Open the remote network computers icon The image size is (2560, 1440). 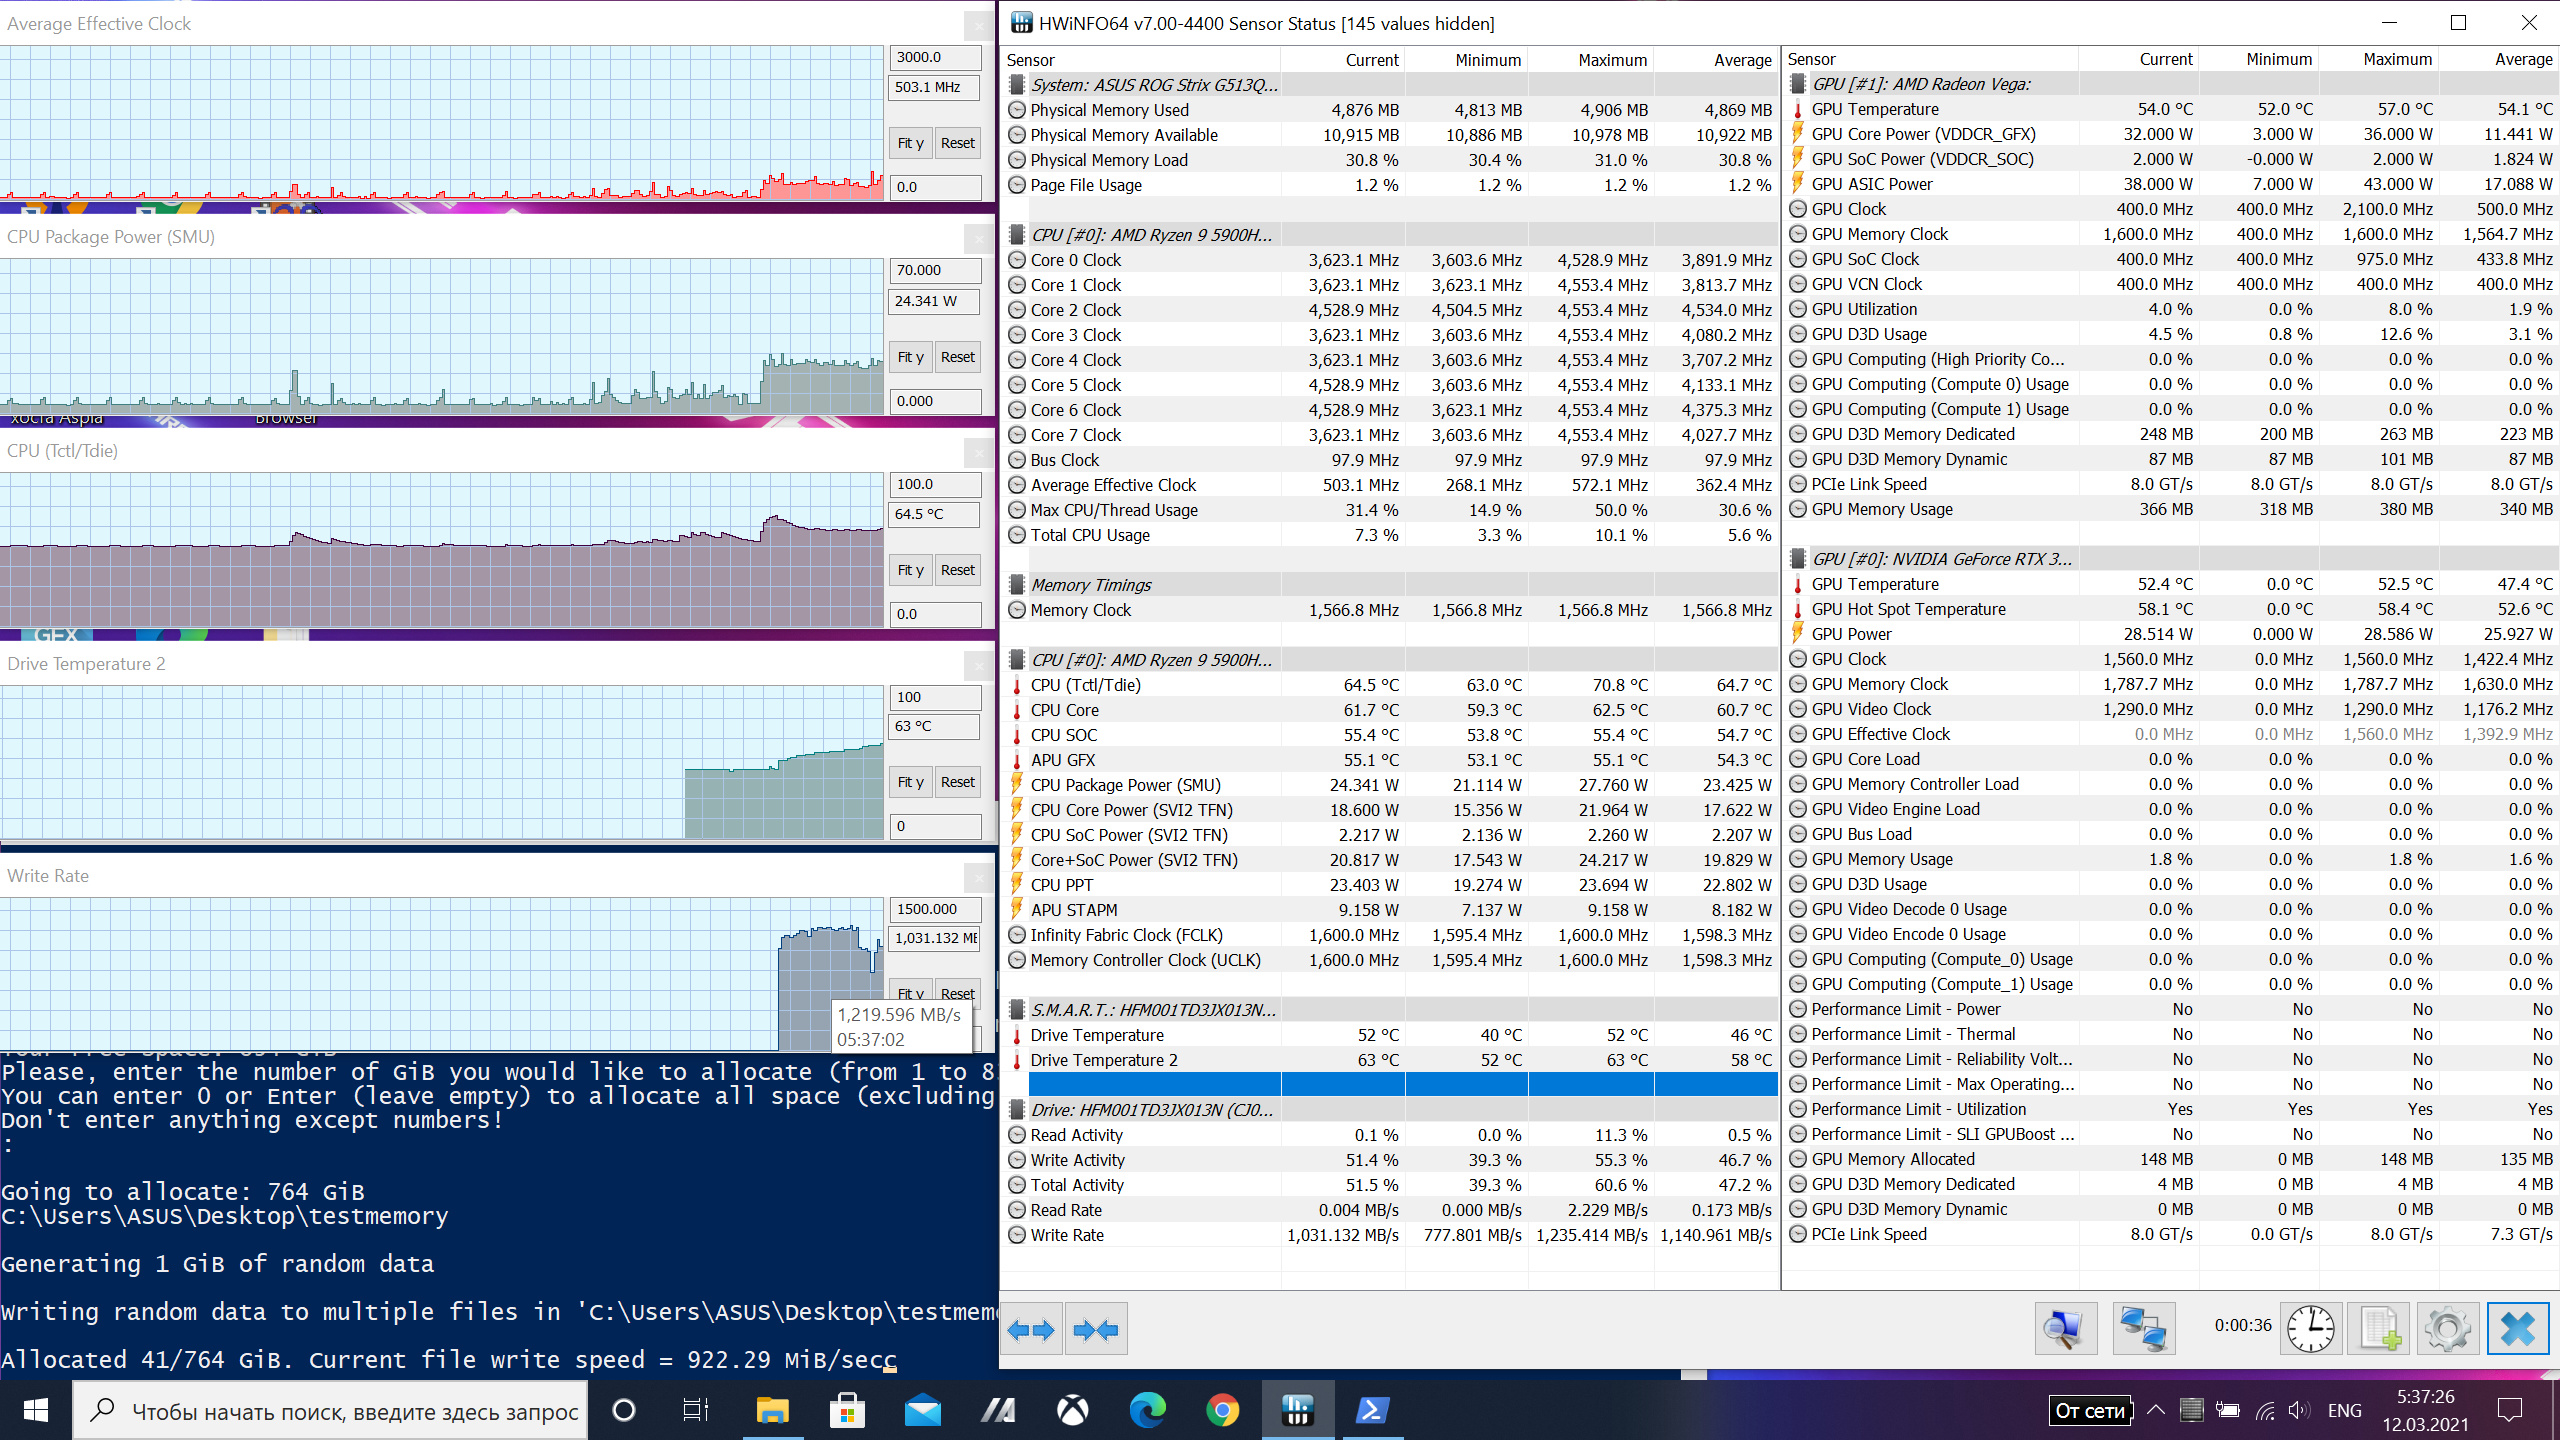click(2144, 1329)
